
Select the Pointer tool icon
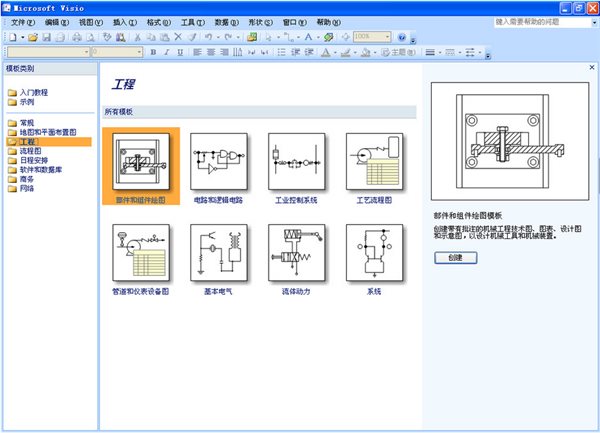coord(269,37)
